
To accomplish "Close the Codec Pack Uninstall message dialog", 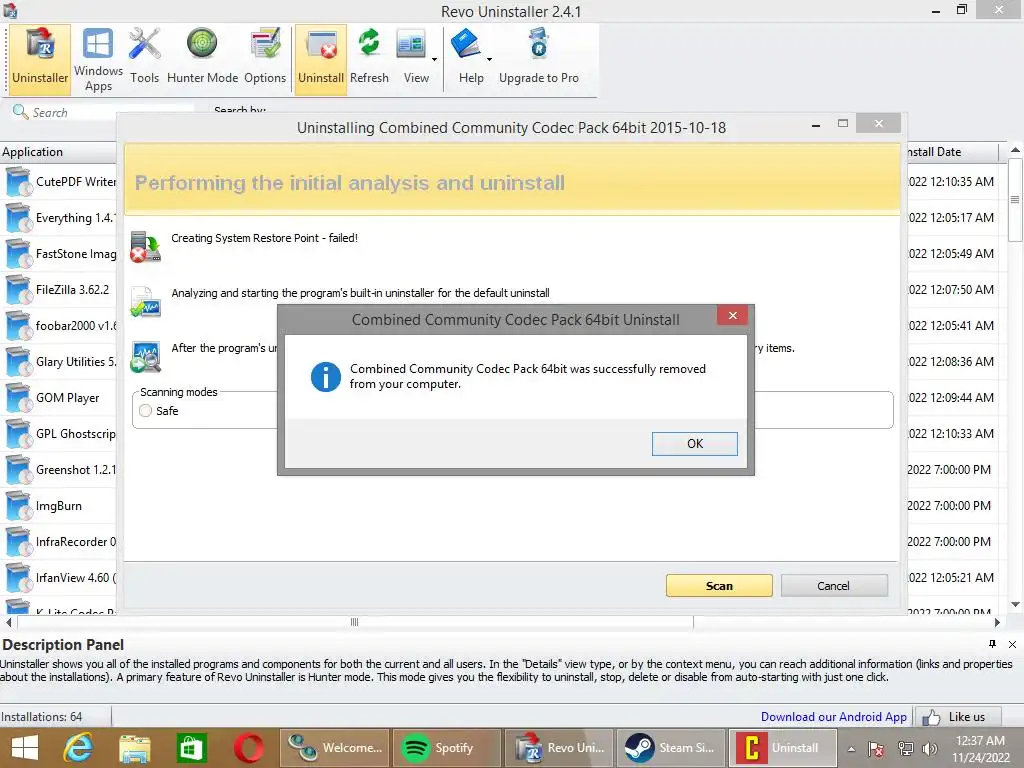I will (x=733, y=315).
